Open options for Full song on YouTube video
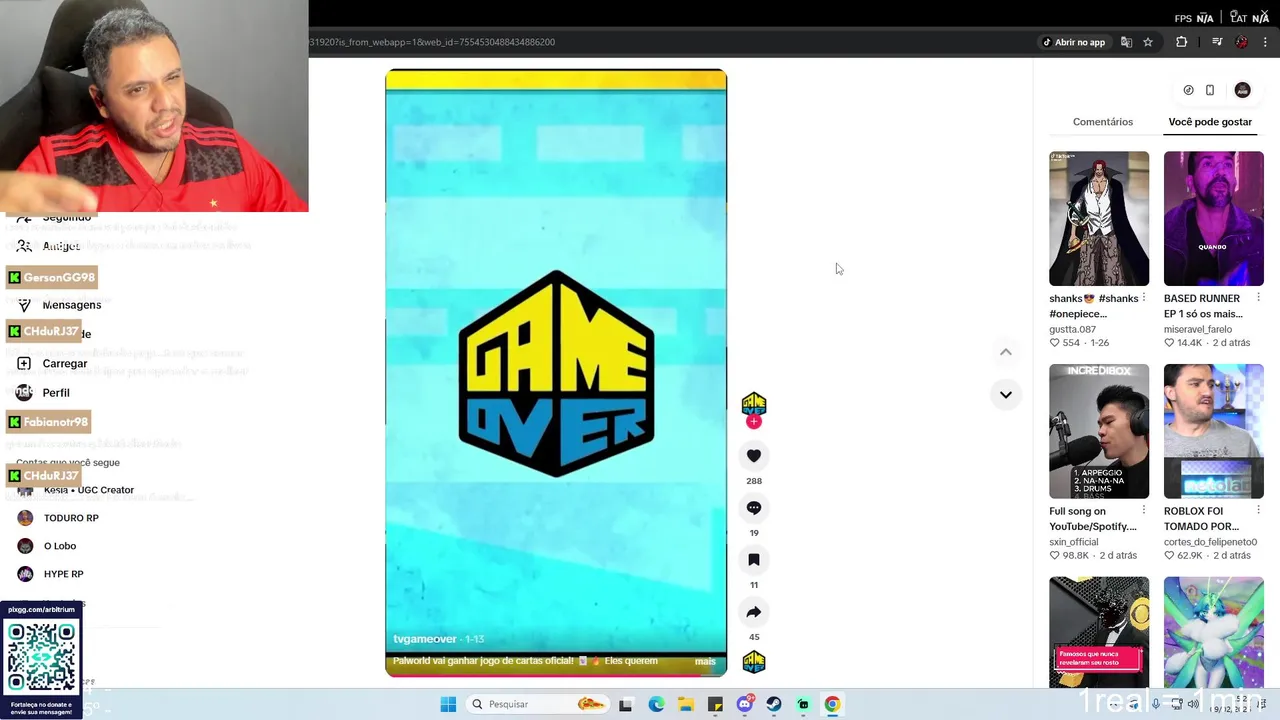The height and width of the screenshot is (720, 1280). (x=1144, y=511)
